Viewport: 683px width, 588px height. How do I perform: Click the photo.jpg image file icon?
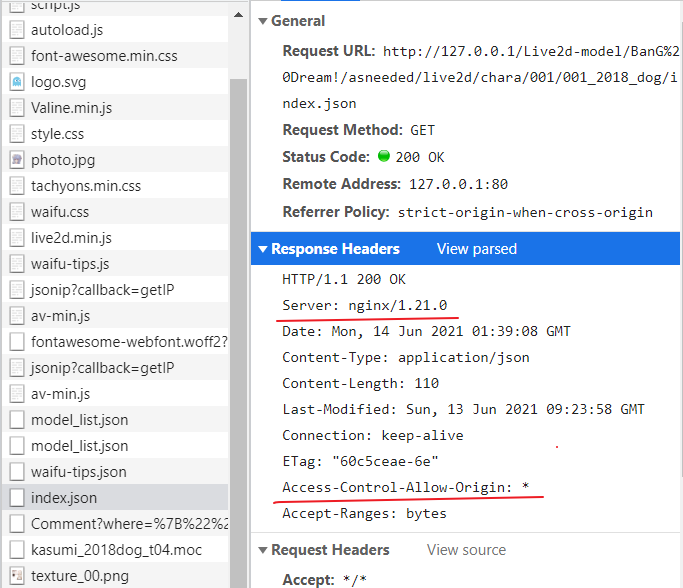tap(17, 160)
